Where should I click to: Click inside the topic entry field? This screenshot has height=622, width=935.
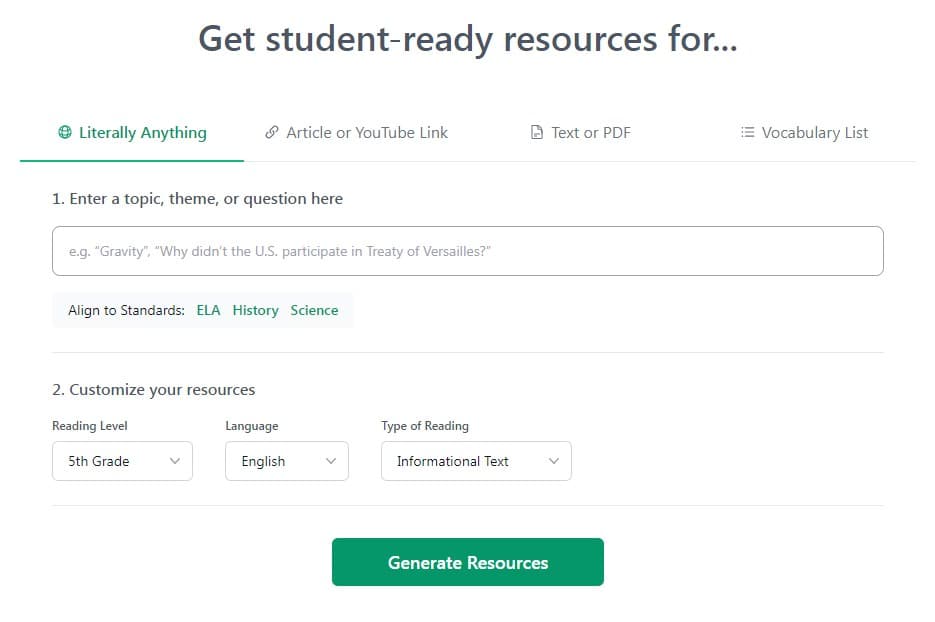pyautogui.click(x=467, y=251)
